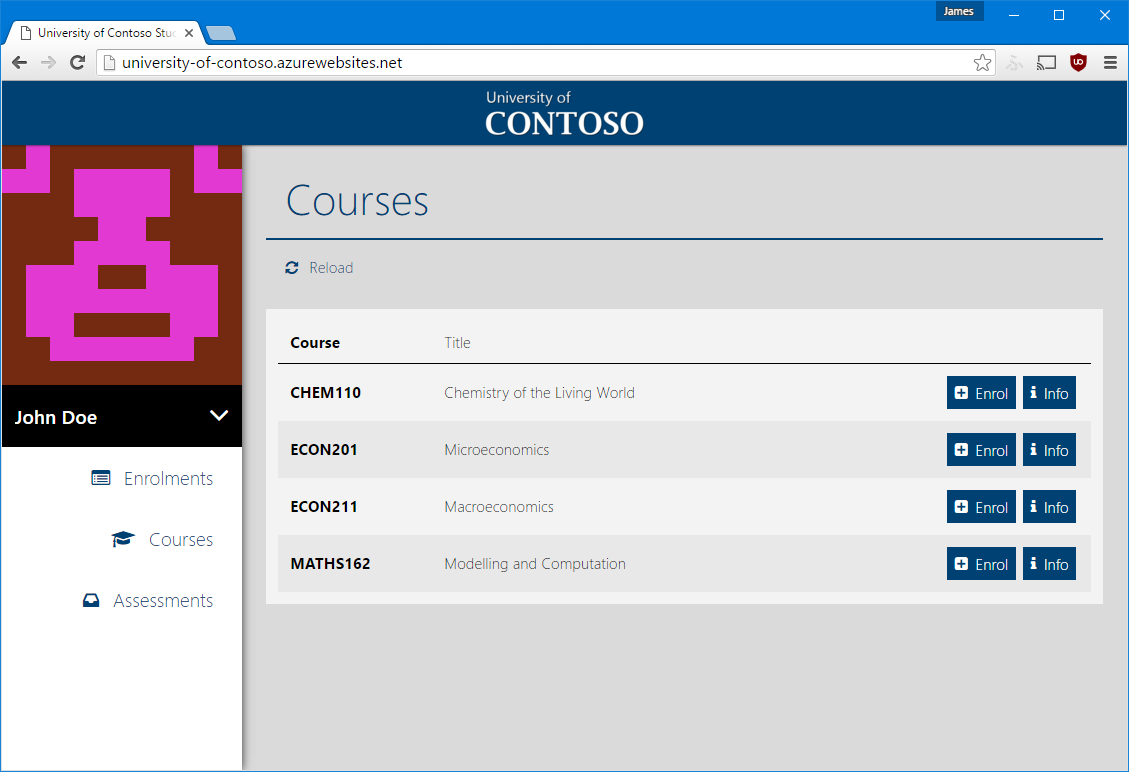Open a new browser tab
The image size is (1129, 772).
point(220,33)
